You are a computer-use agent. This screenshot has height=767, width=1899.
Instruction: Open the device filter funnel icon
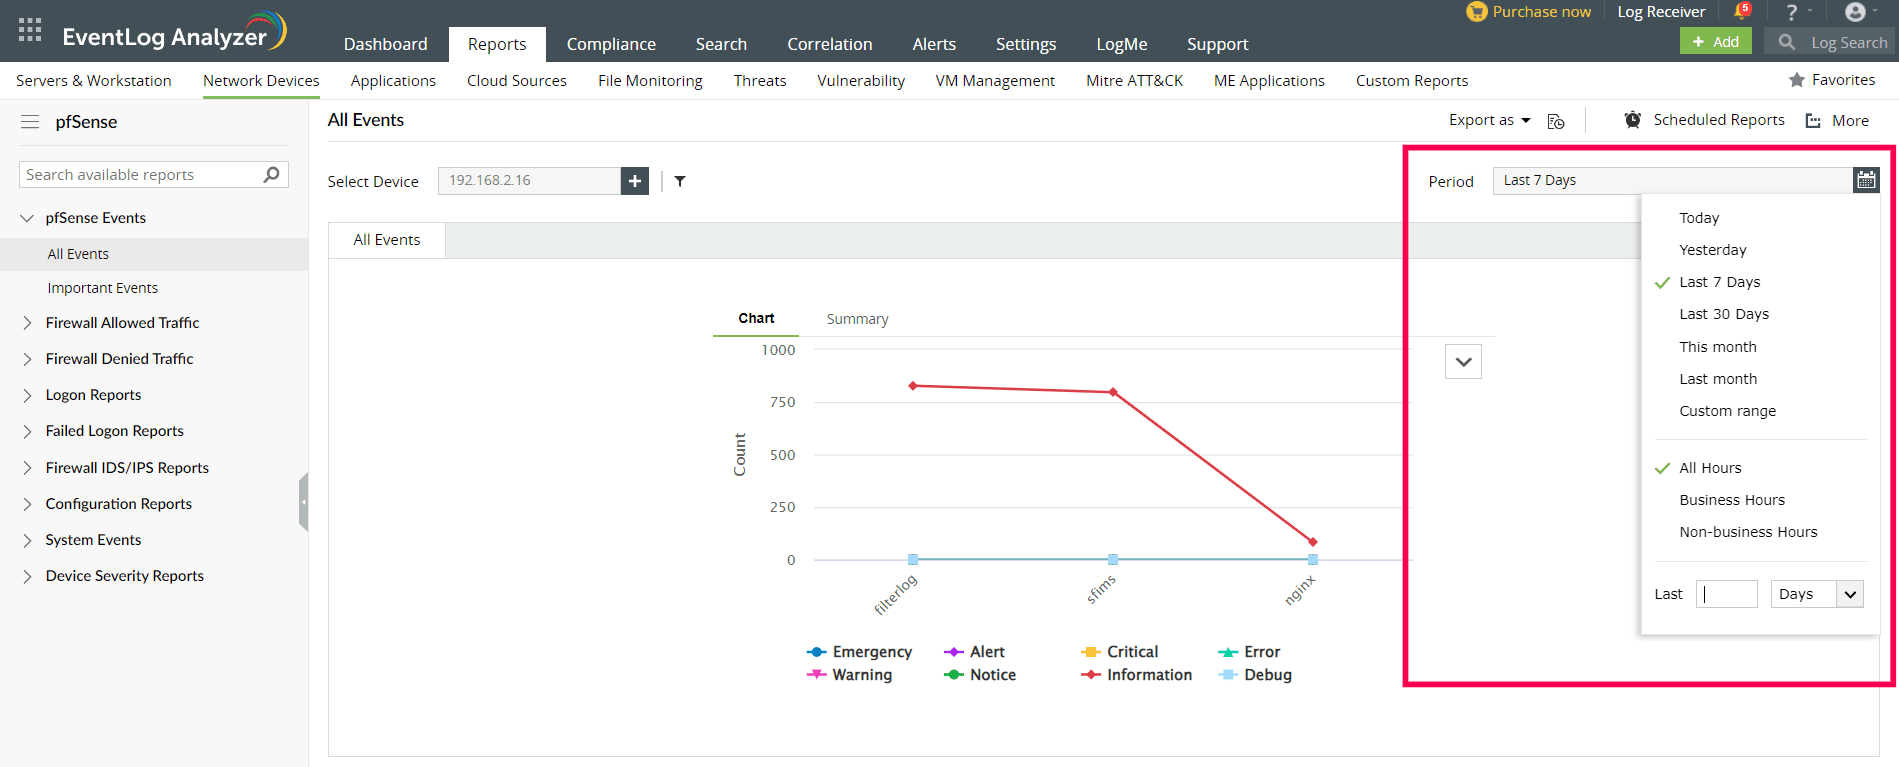point(680,181)
